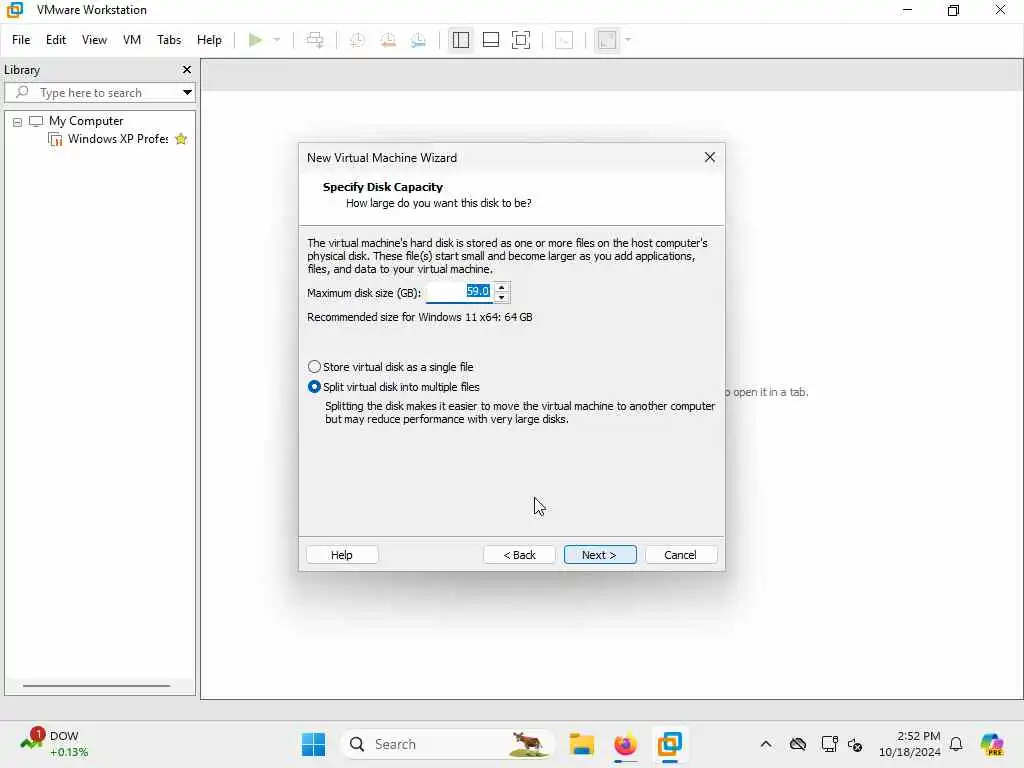Viewport: 1024px width, 768px height.
Task: Show hidden system tray icons
Action: (766, 744)
